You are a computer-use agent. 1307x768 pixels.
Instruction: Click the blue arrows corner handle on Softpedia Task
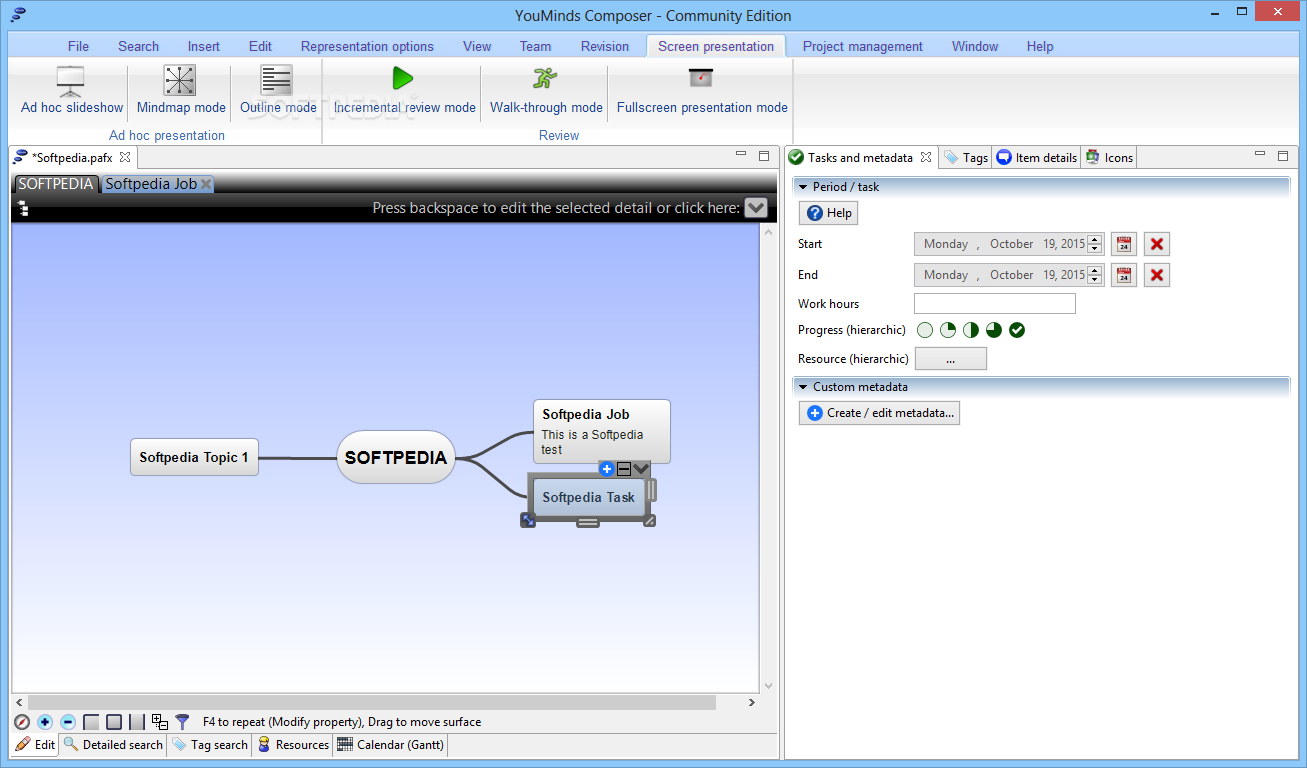coord(528,519)
